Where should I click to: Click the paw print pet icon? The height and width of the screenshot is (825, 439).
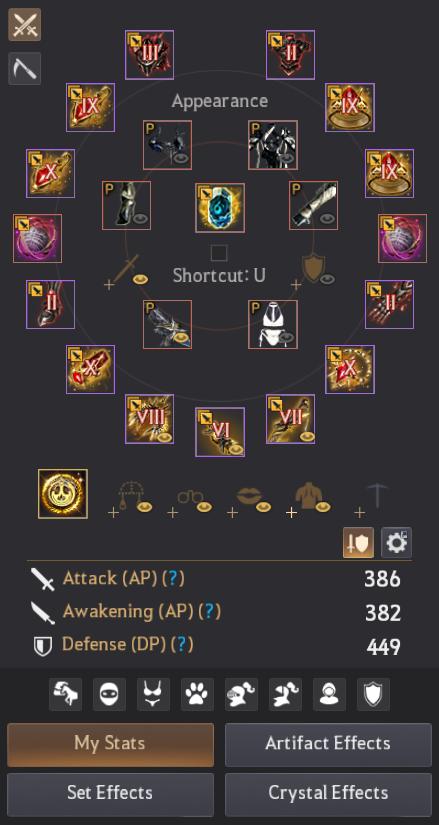point(197,694)
